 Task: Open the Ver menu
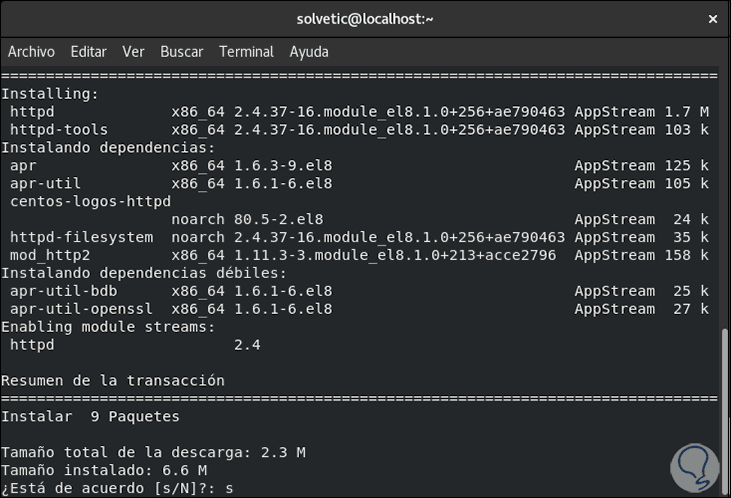pos(133,52)
